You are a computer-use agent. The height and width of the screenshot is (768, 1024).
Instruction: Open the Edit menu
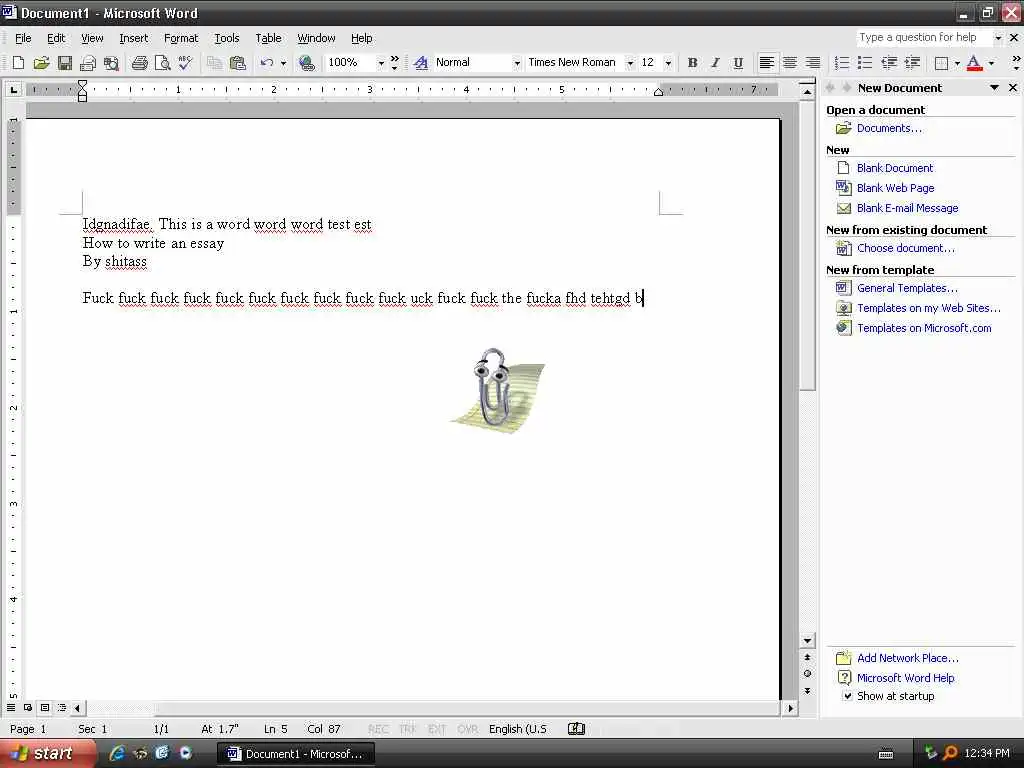(x=56, y=38)
